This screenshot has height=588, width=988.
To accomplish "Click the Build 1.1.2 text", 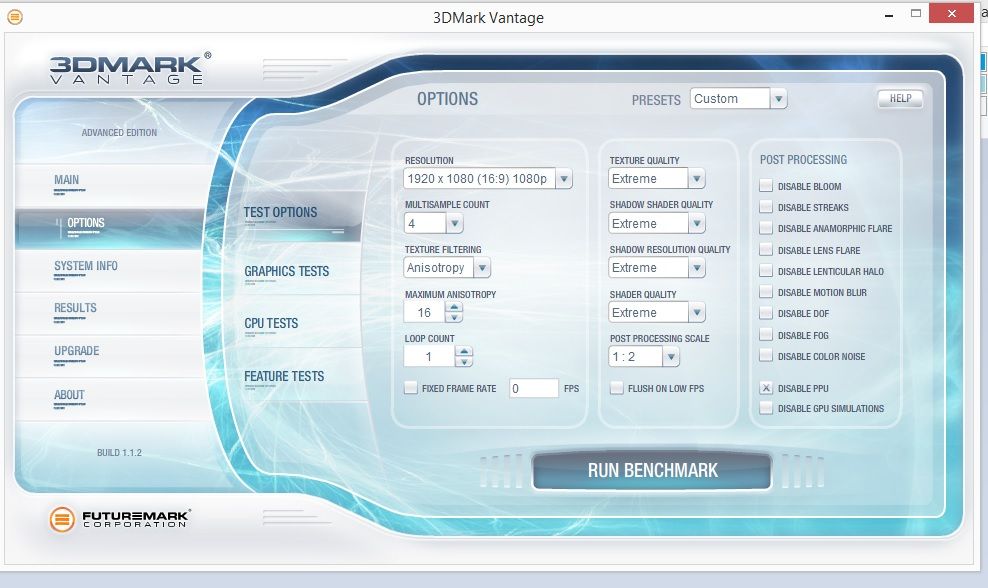I will pyautogui.click(x=119, y=453).
